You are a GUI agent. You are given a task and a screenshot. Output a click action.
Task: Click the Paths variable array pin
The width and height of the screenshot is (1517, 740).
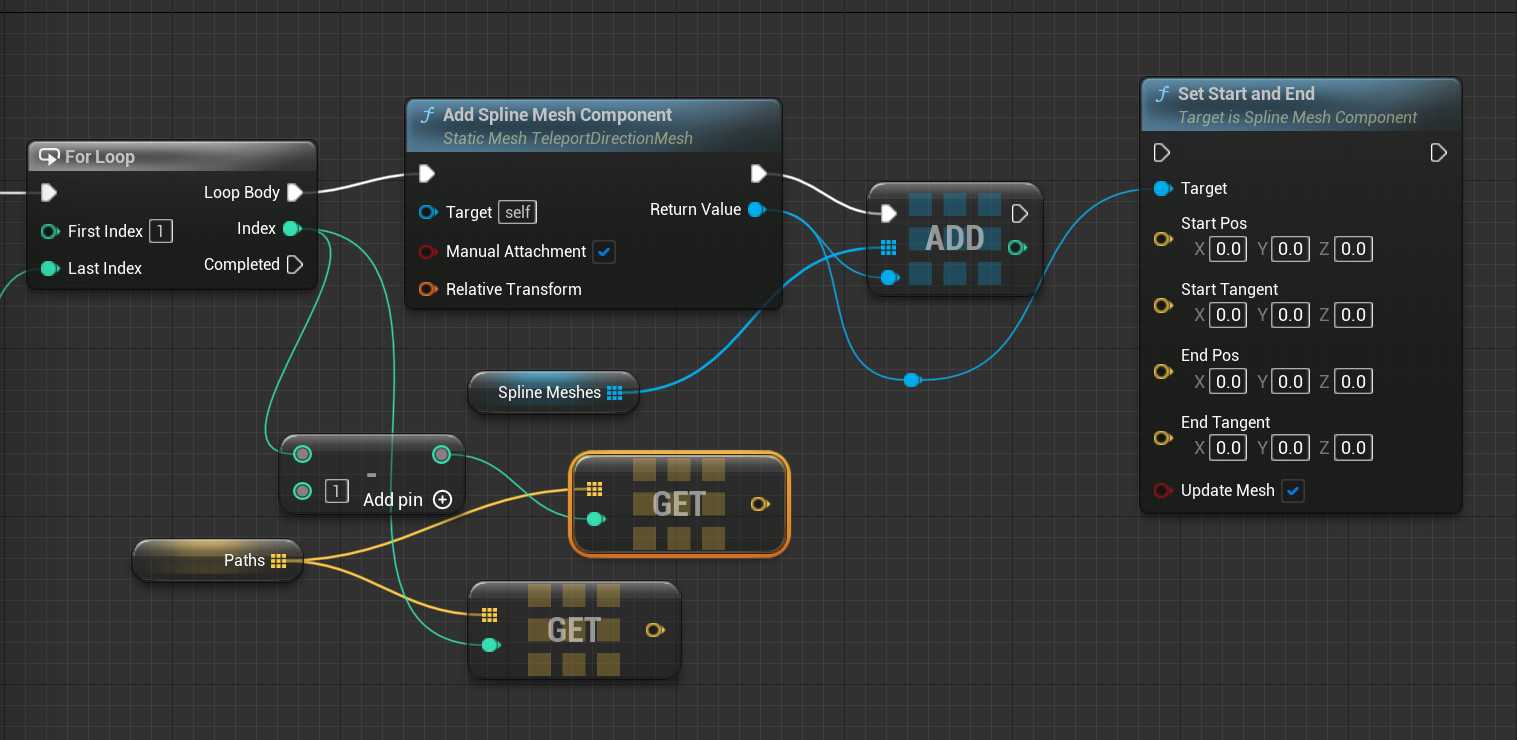pos(278,561)
